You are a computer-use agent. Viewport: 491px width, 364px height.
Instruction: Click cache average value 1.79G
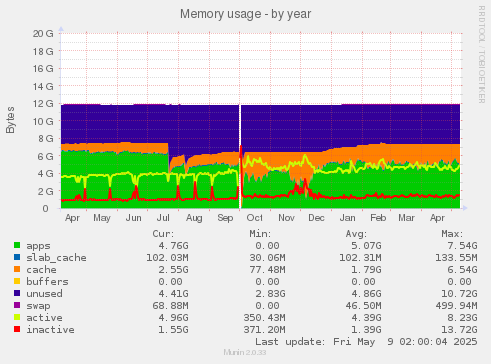pyautogui.click(x=366, y=270)
